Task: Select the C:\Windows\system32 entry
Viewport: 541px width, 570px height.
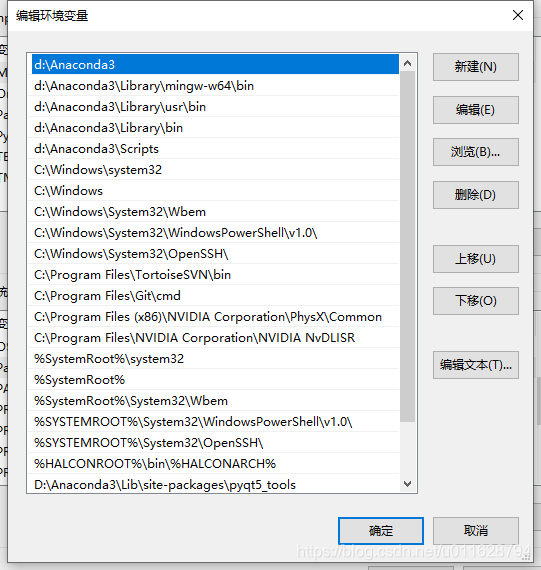Action: [215, 170]
